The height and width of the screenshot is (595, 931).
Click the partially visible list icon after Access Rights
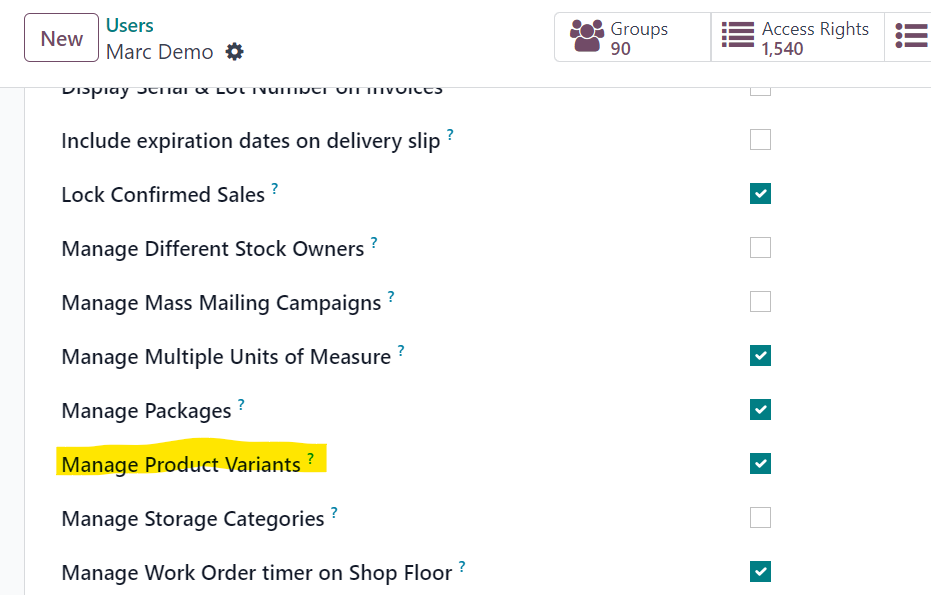point(911,36)
